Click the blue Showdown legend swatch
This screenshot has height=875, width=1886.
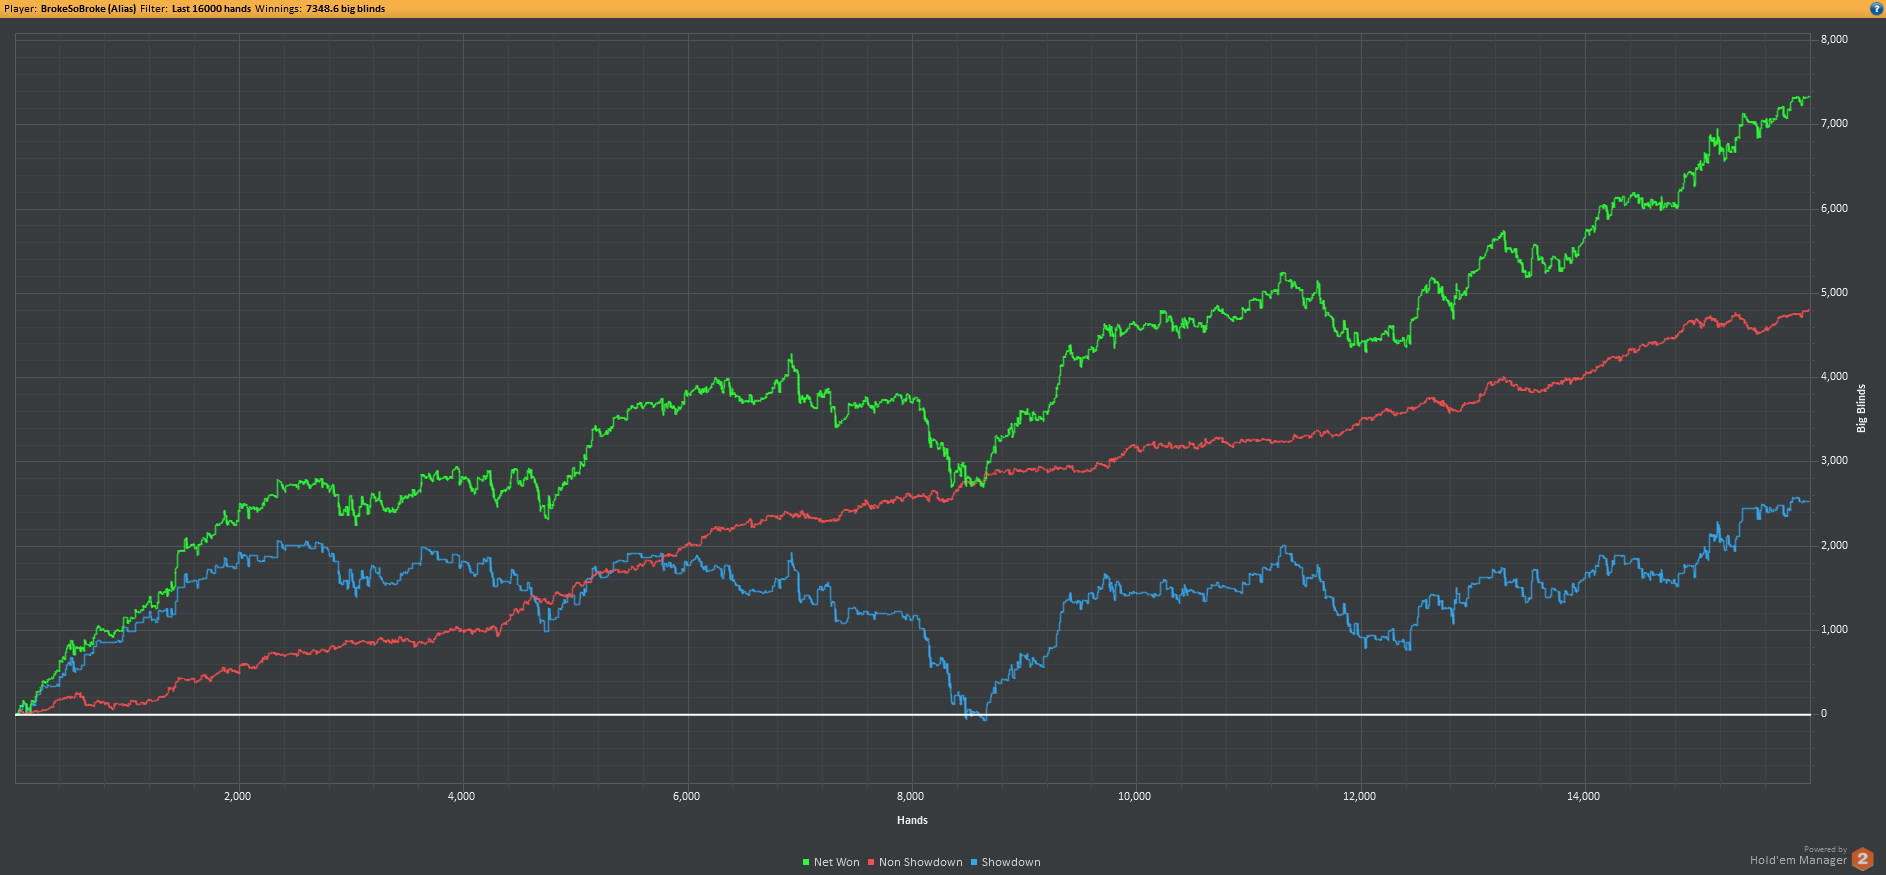974,862
